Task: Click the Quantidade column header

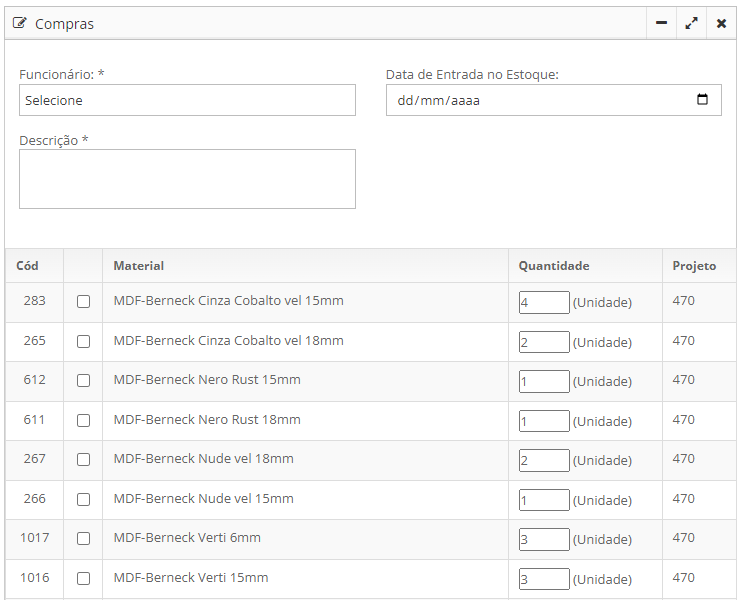Action: pyautogui.click(x=553, y=266)
